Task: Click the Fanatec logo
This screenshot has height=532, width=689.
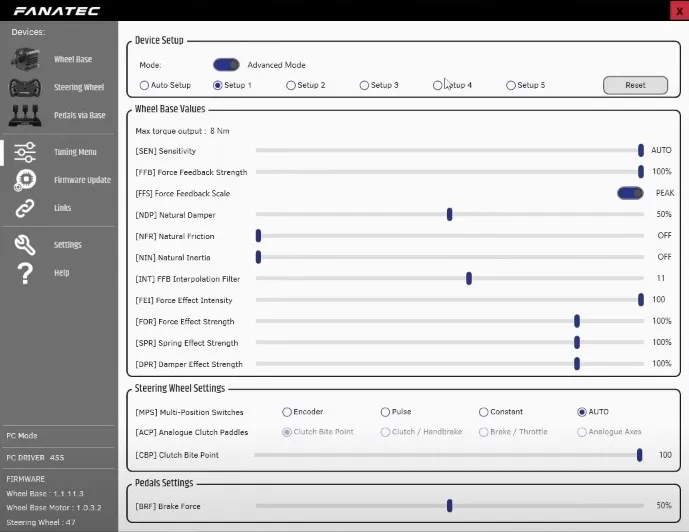Action: coord(57,11)
